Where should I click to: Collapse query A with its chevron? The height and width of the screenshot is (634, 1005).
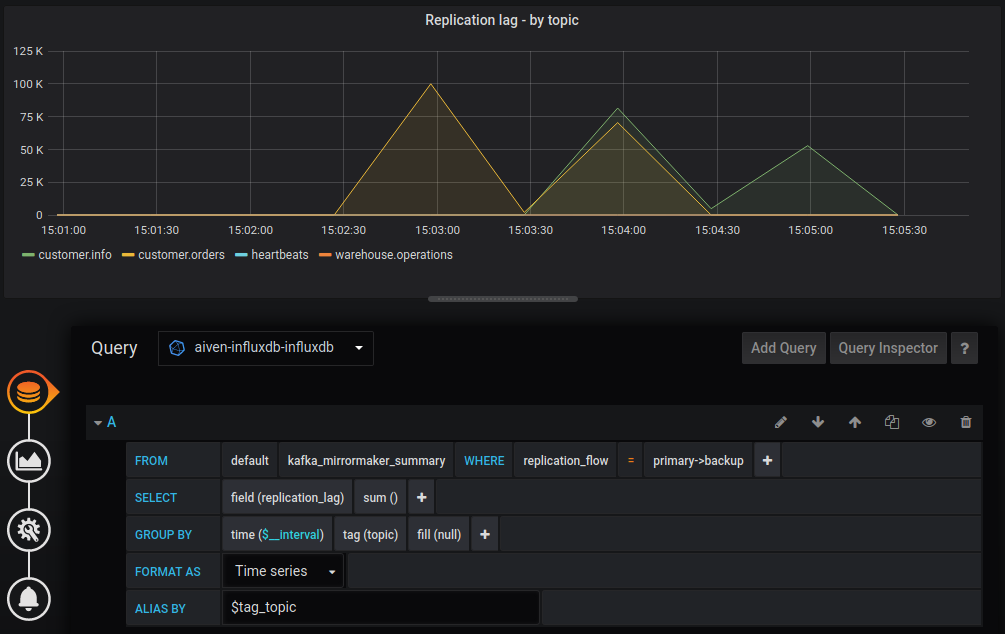96,422
